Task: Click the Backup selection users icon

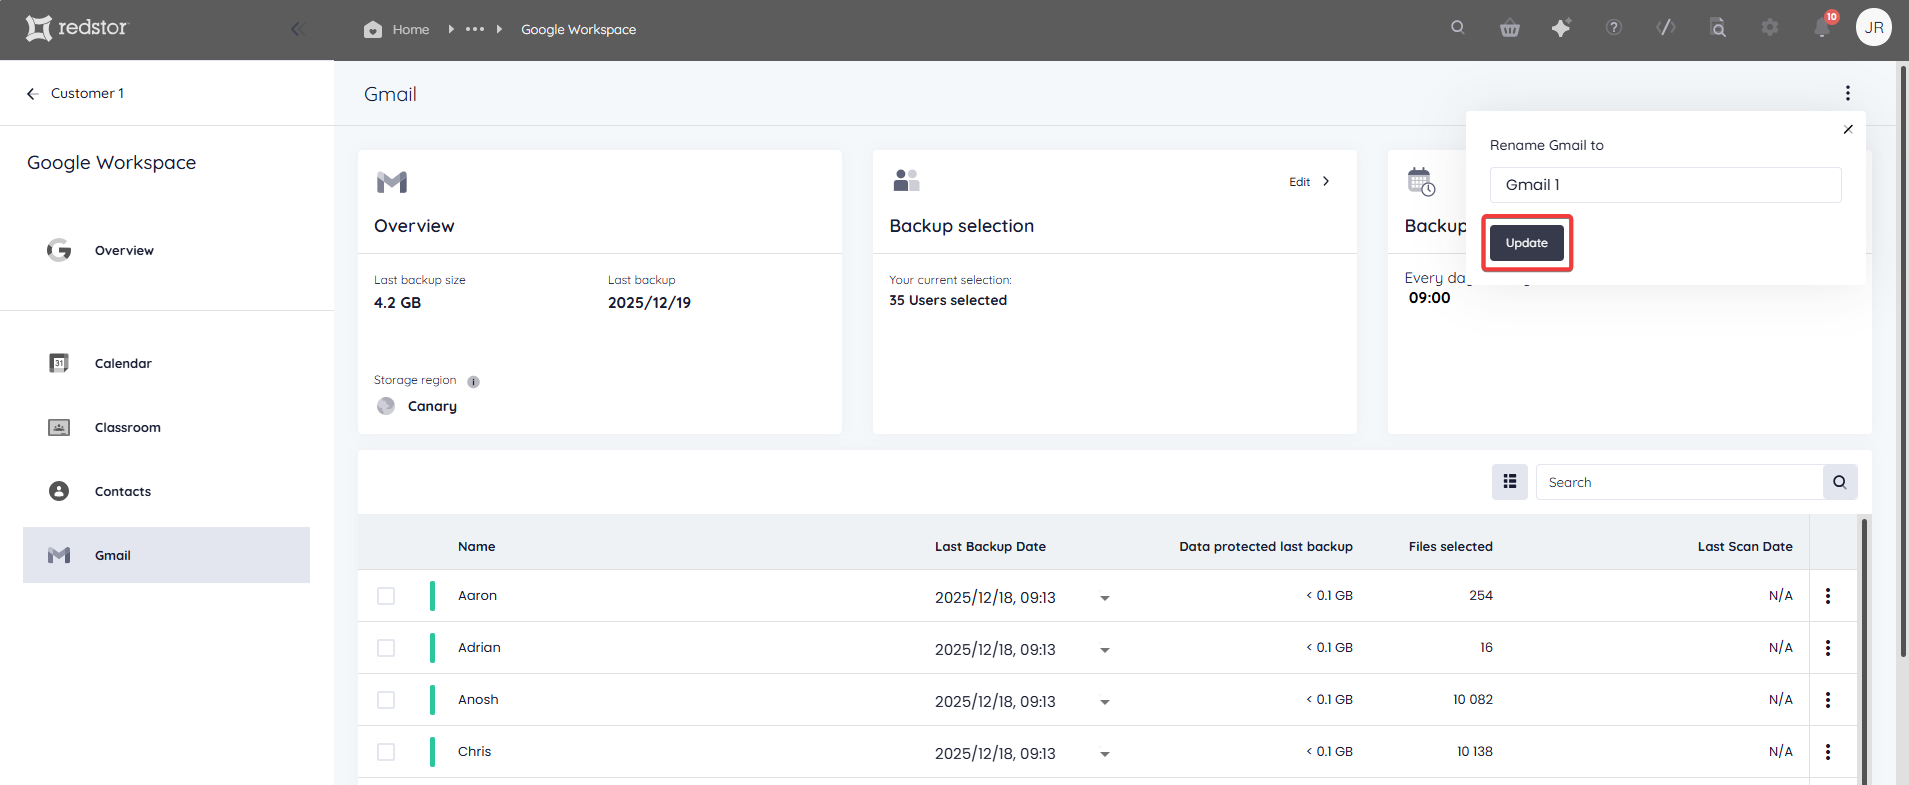Action: tap(906, 180)
